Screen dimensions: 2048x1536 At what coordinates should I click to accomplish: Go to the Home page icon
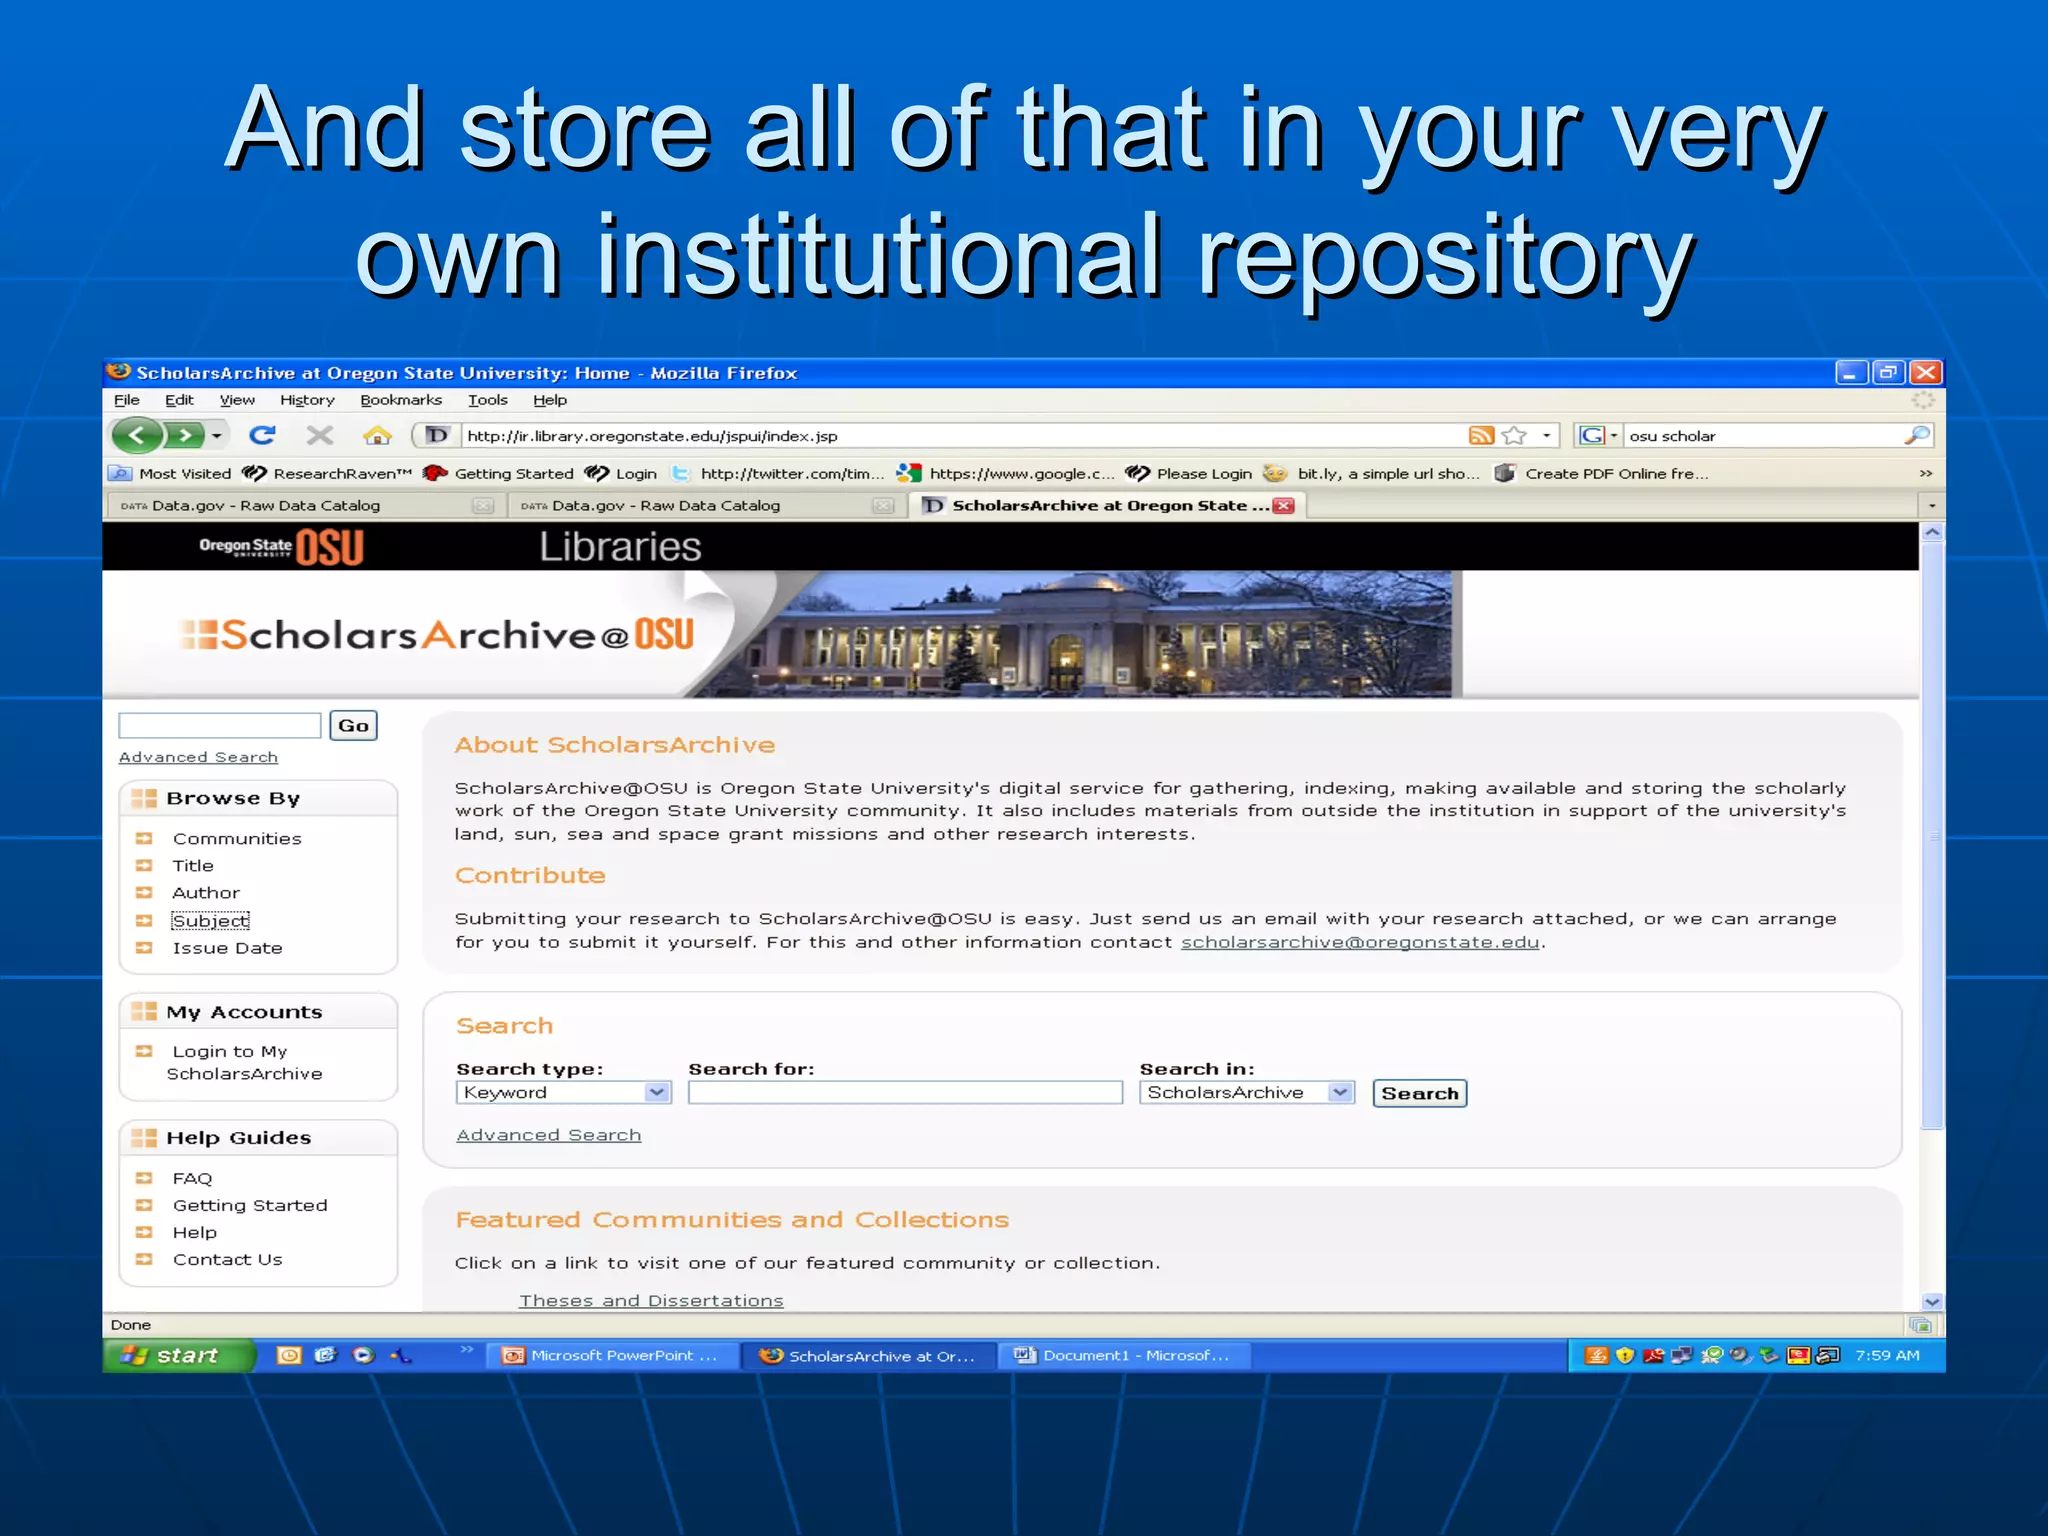click(377, 435)
